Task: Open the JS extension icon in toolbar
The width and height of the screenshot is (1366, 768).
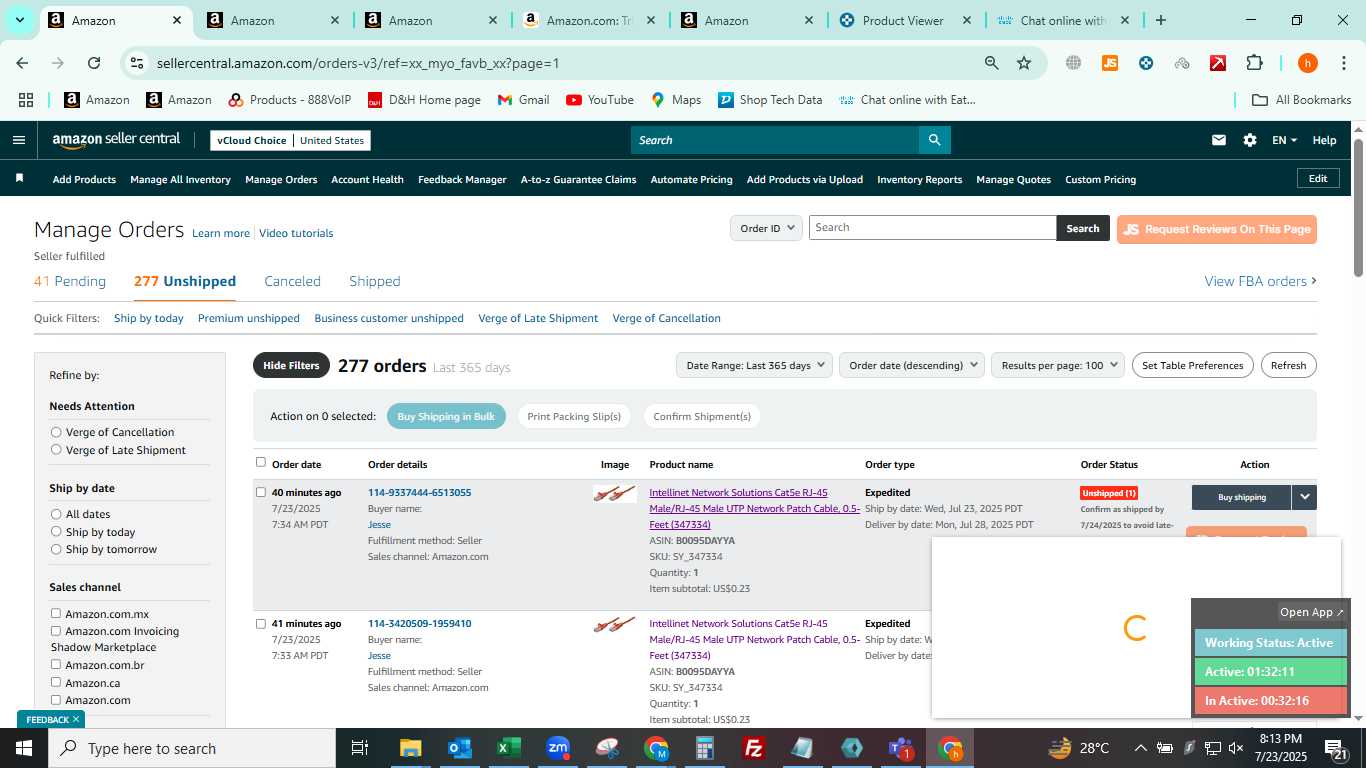Action: (1109, 63)
